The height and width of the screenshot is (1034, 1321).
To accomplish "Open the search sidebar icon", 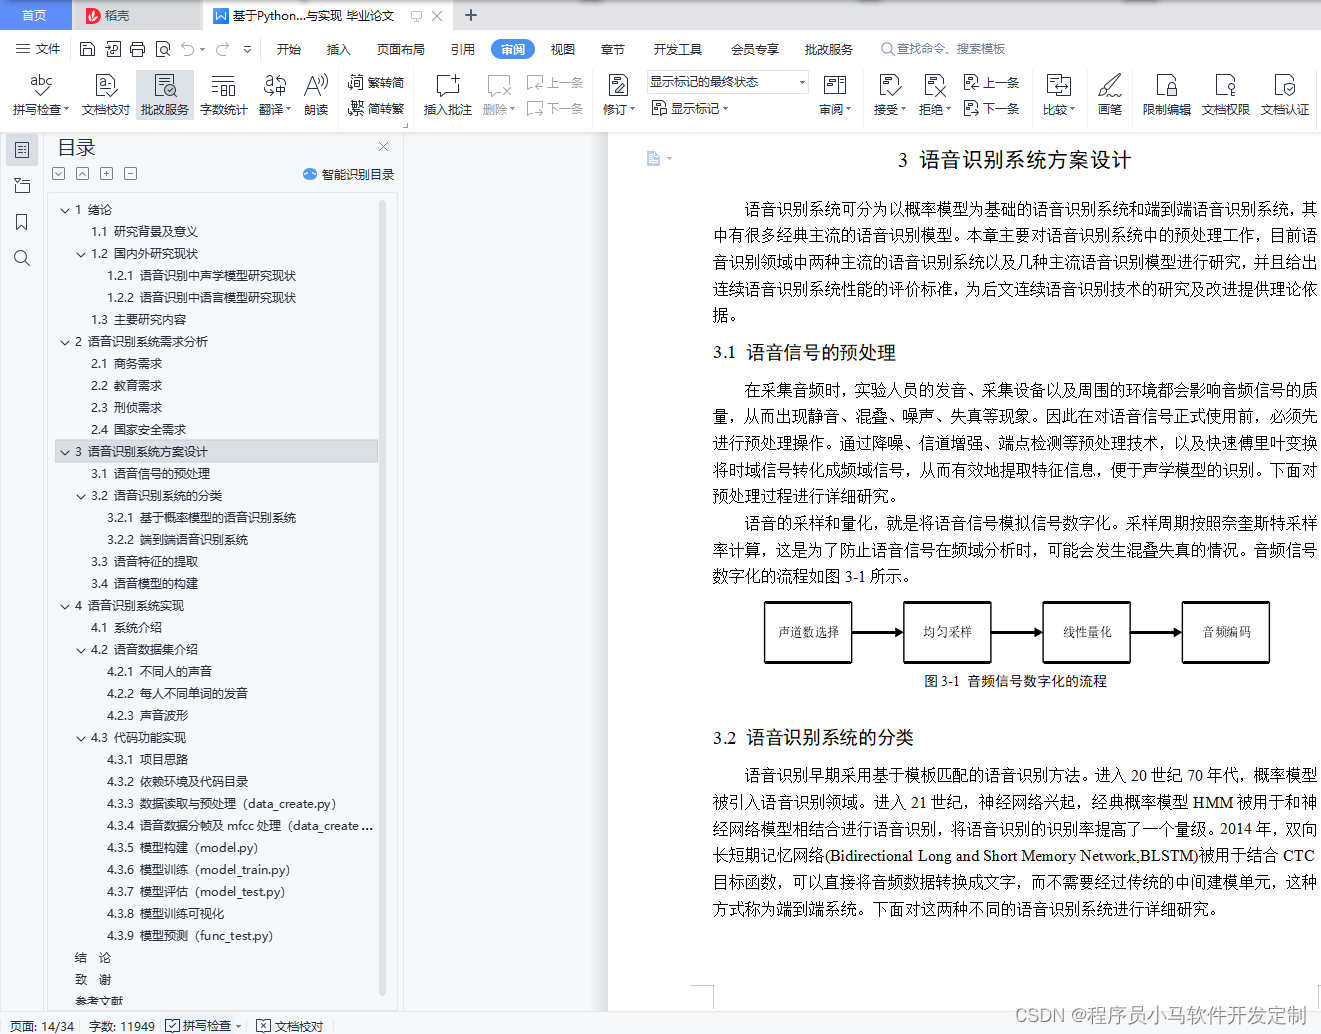I will click(22, 258).
